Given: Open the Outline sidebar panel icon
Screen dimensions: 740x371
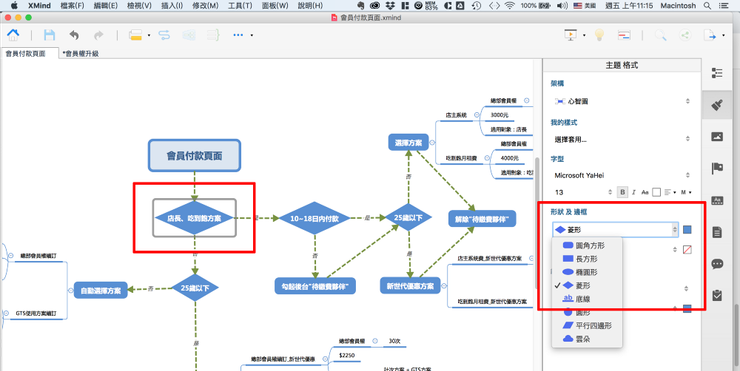Looking at the screenshot, I should (717, 73).
